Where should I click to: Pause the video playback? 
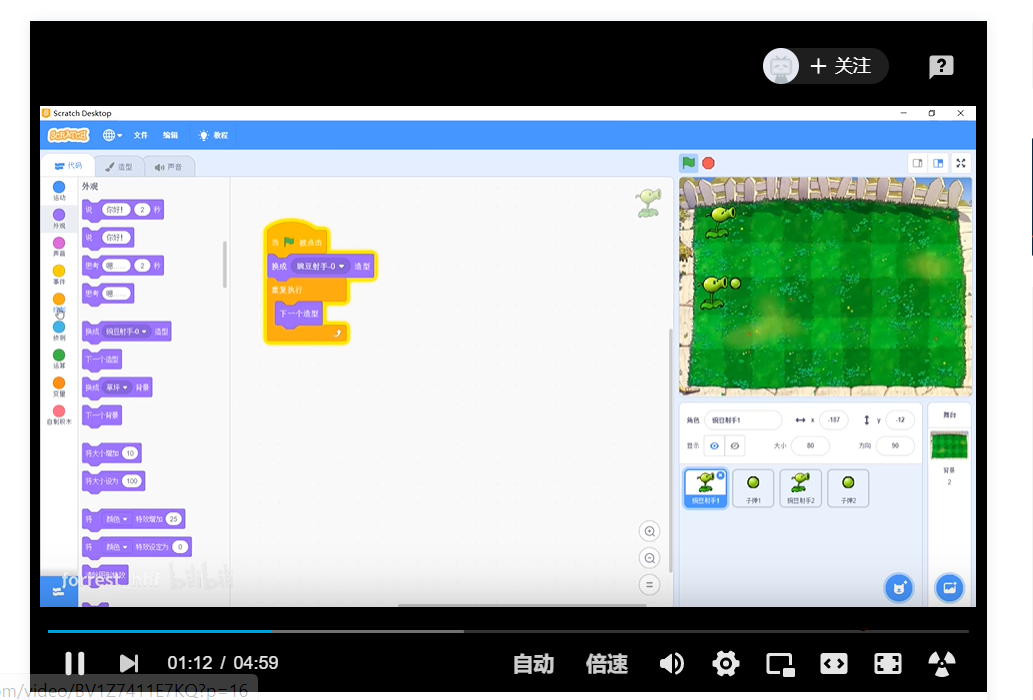[x=74, y=663]
